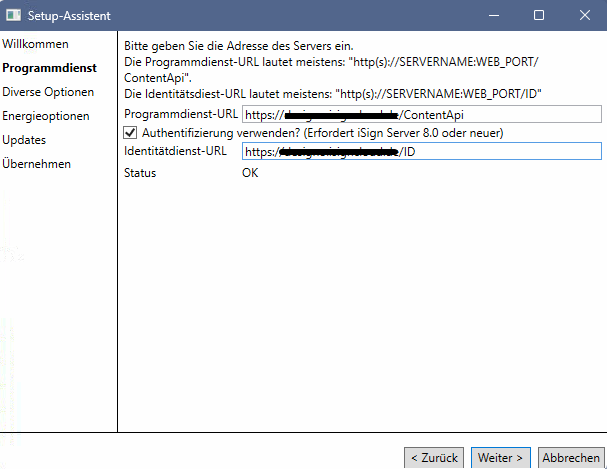
Task: Click the Status label
Action: [x=140, y=173]
